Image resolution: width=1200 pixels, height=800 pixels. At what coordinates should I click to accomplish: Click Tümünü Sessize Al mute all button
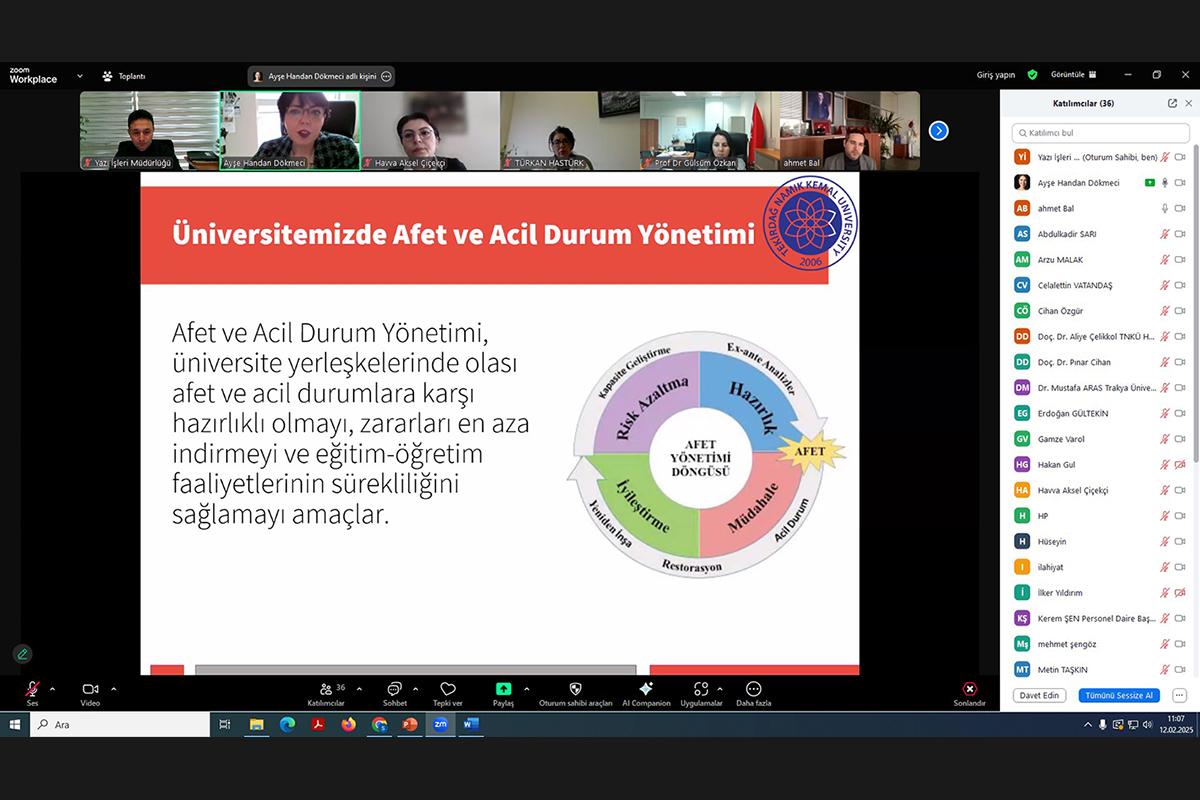(x=1119, y=695)
